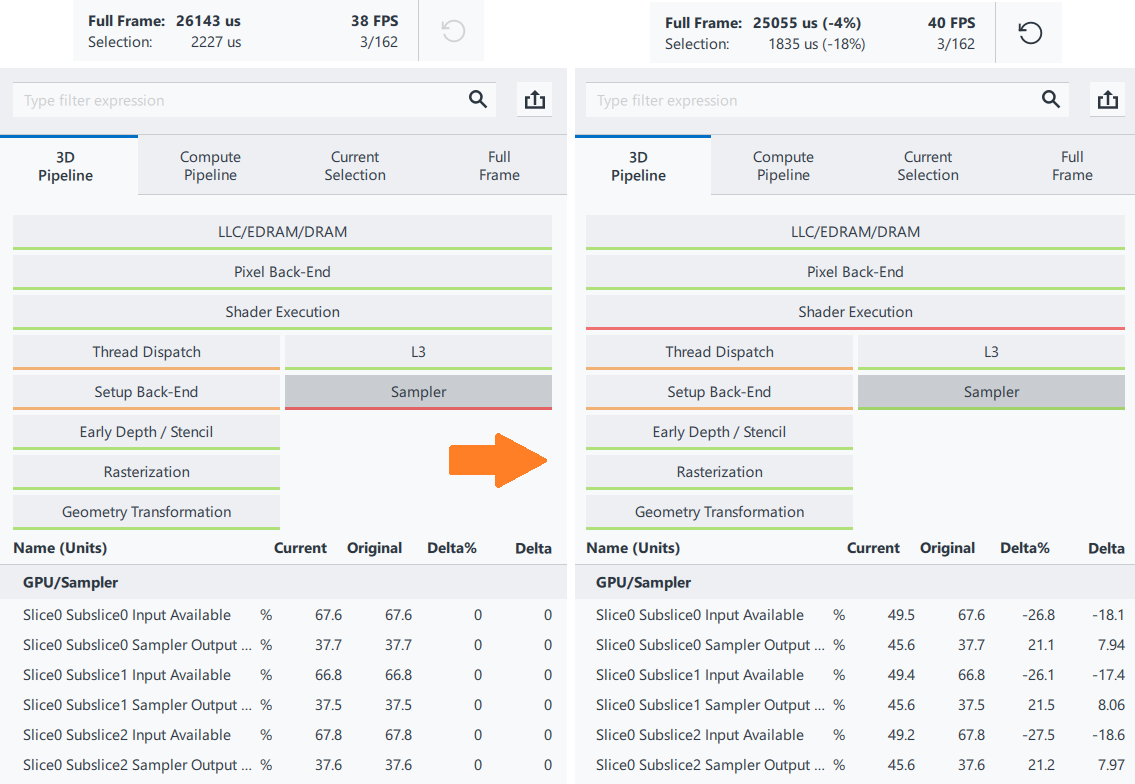Screen dimensions: 1135x784
Task: Select Shader Execution in the right pipeline
Action: 855,312
